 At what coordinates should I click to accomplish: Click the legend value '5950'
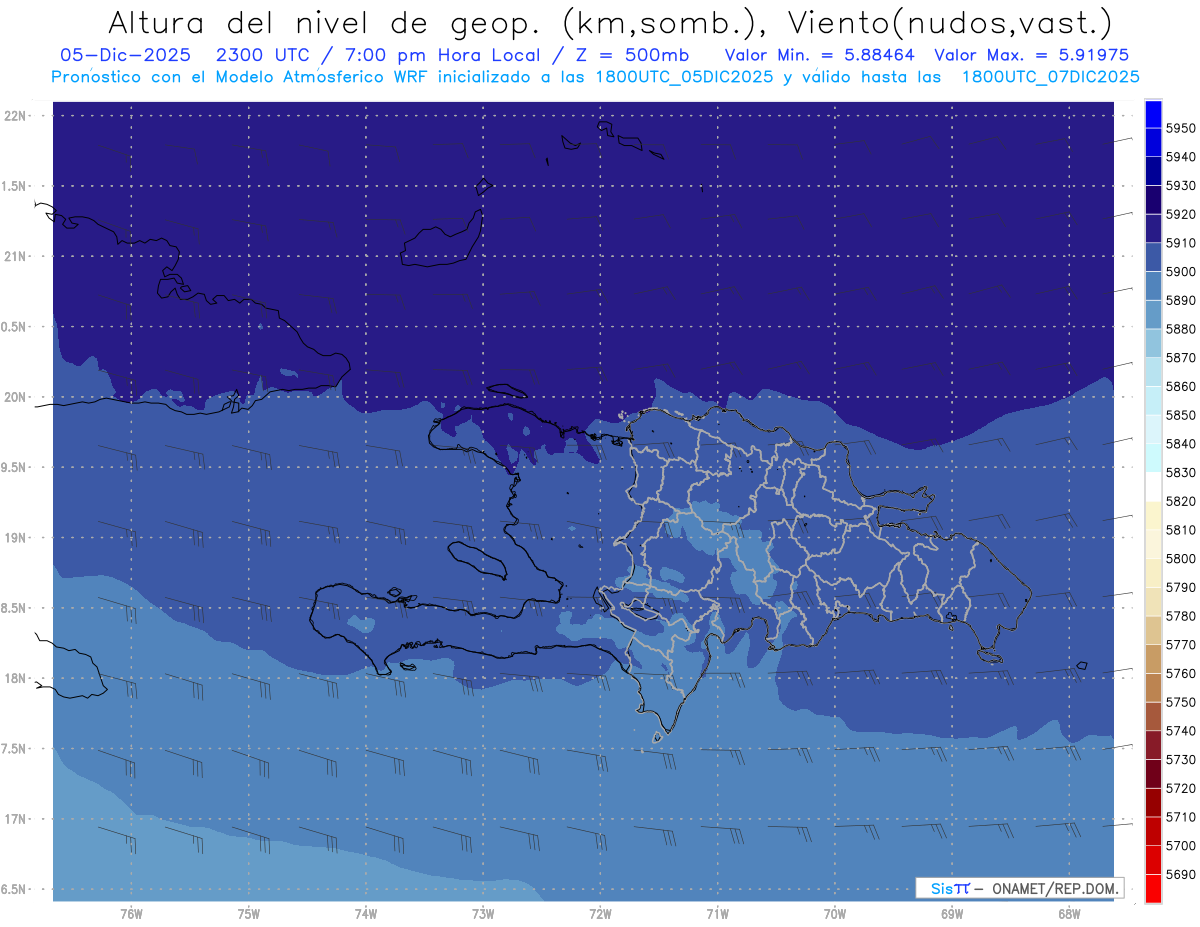[x=1180, y=128]
